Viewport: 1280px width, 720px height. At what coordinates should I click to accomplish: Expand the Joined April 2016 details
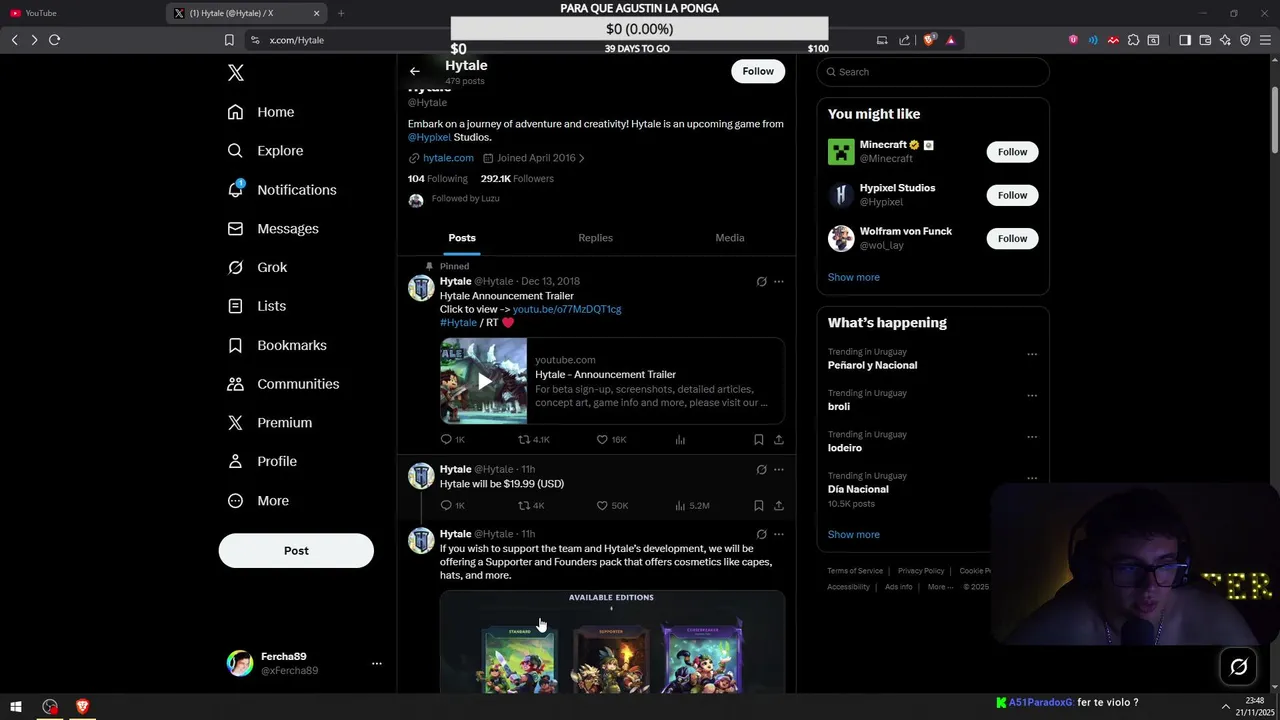(x=533, y=158)
